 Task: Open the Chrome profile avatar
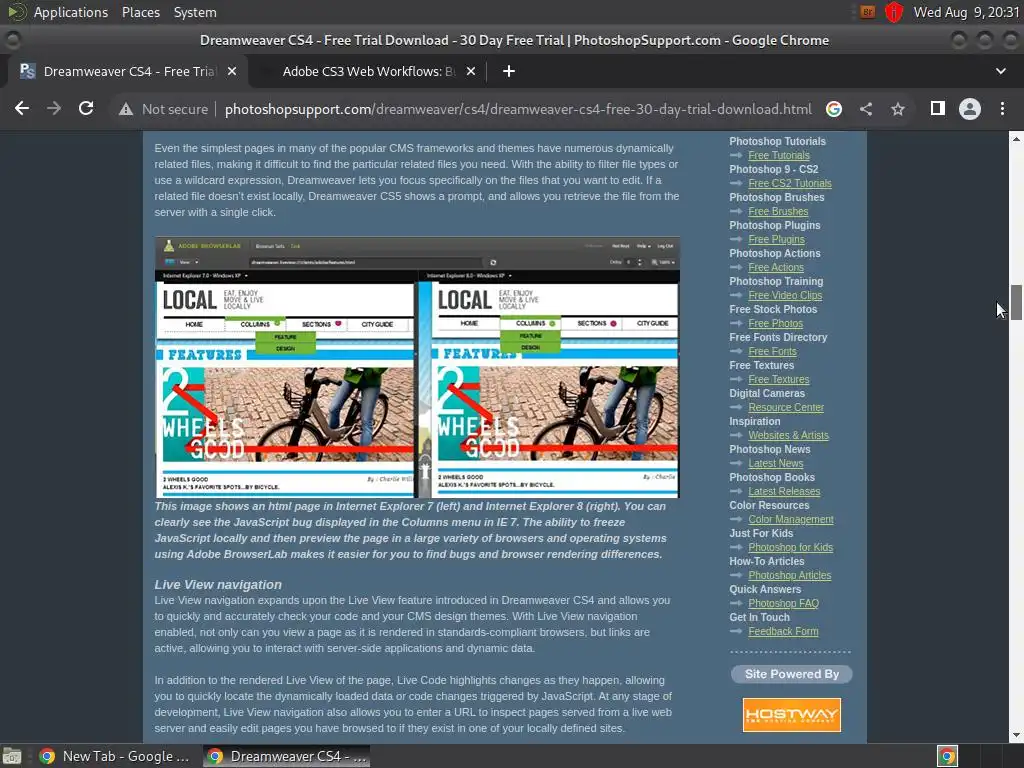970,108
